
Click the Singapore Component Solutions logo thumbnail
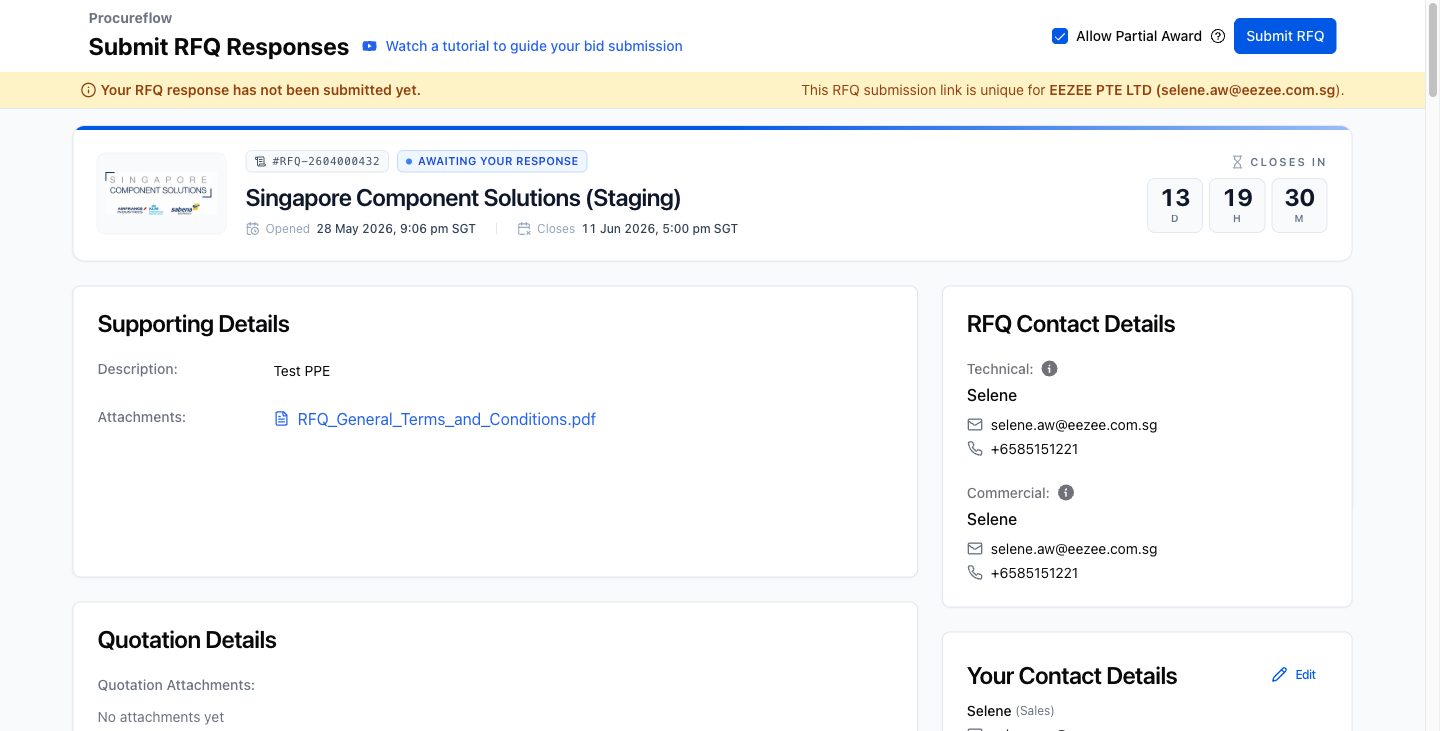[162, 194]
